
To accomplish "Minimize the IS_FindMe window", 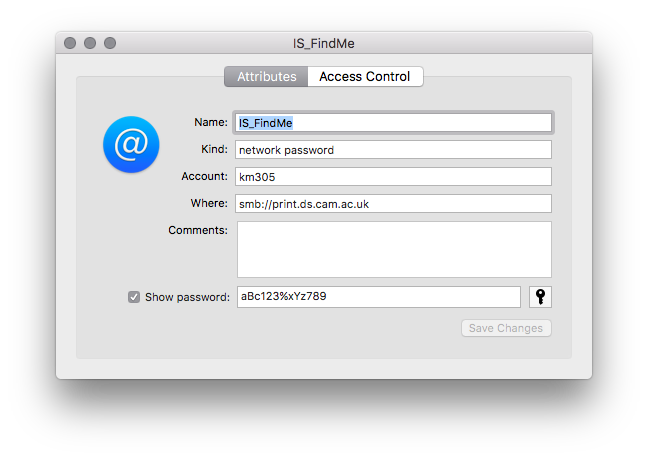I will [x=90, y=43].
